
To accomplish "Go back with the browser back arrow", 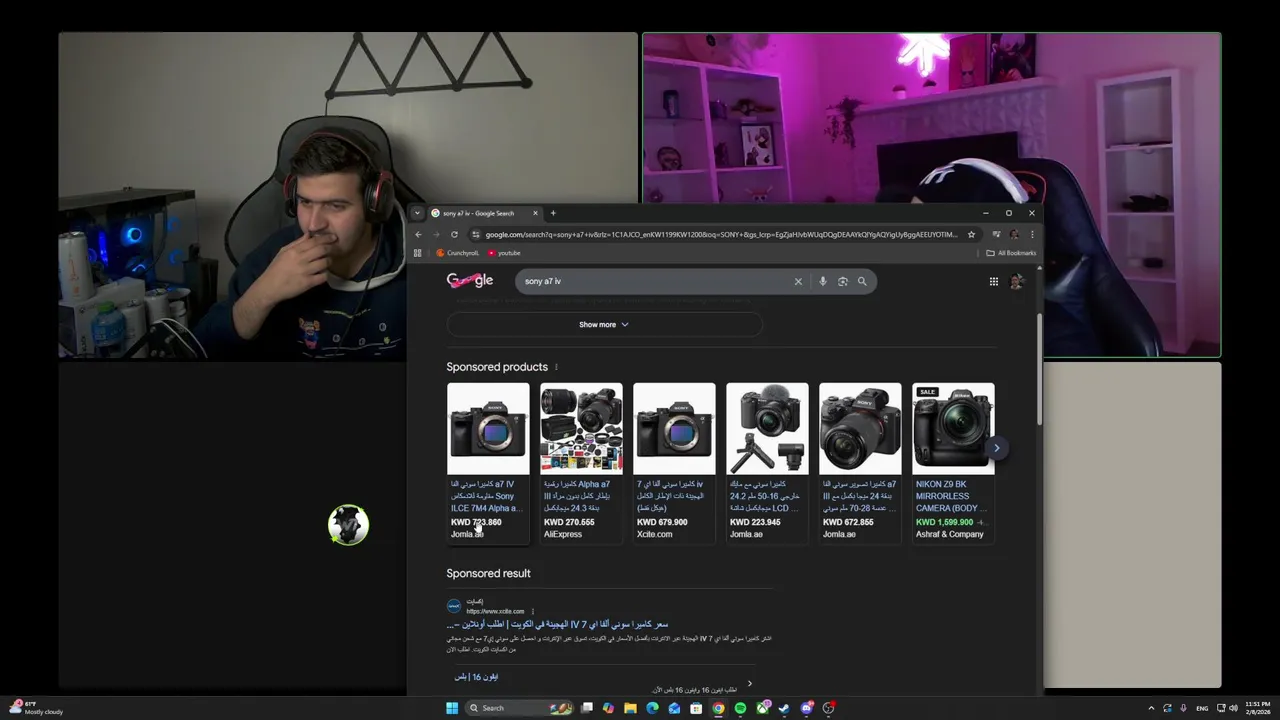I will 419,234.
